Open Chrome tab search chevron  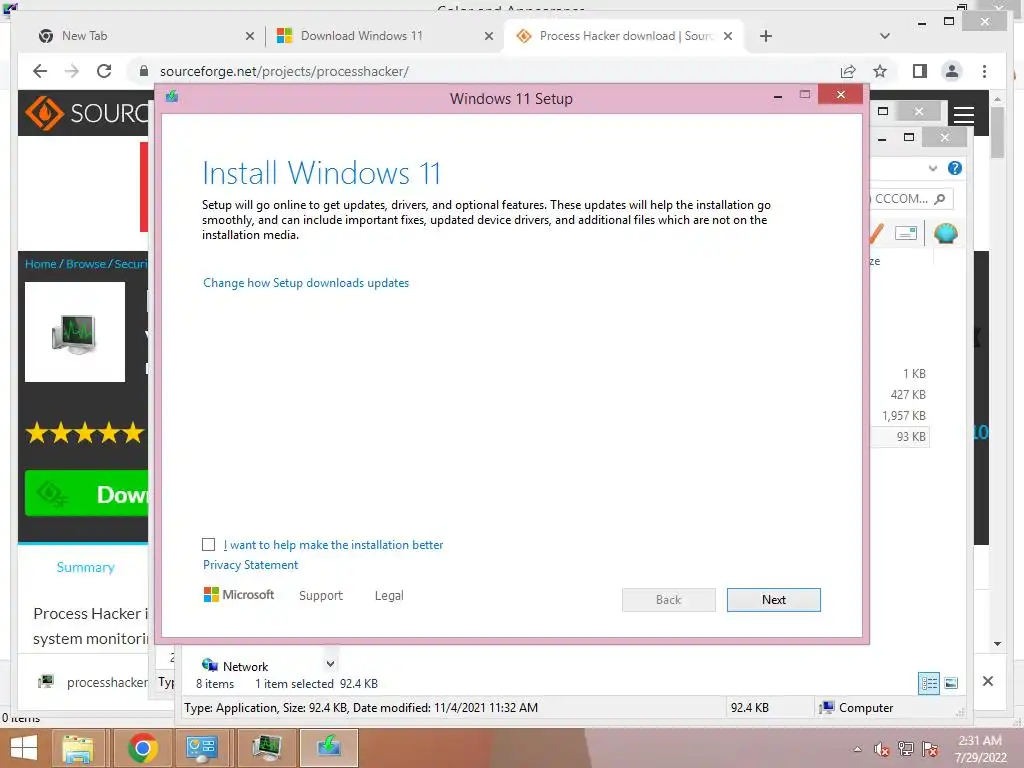coord(885,36)
